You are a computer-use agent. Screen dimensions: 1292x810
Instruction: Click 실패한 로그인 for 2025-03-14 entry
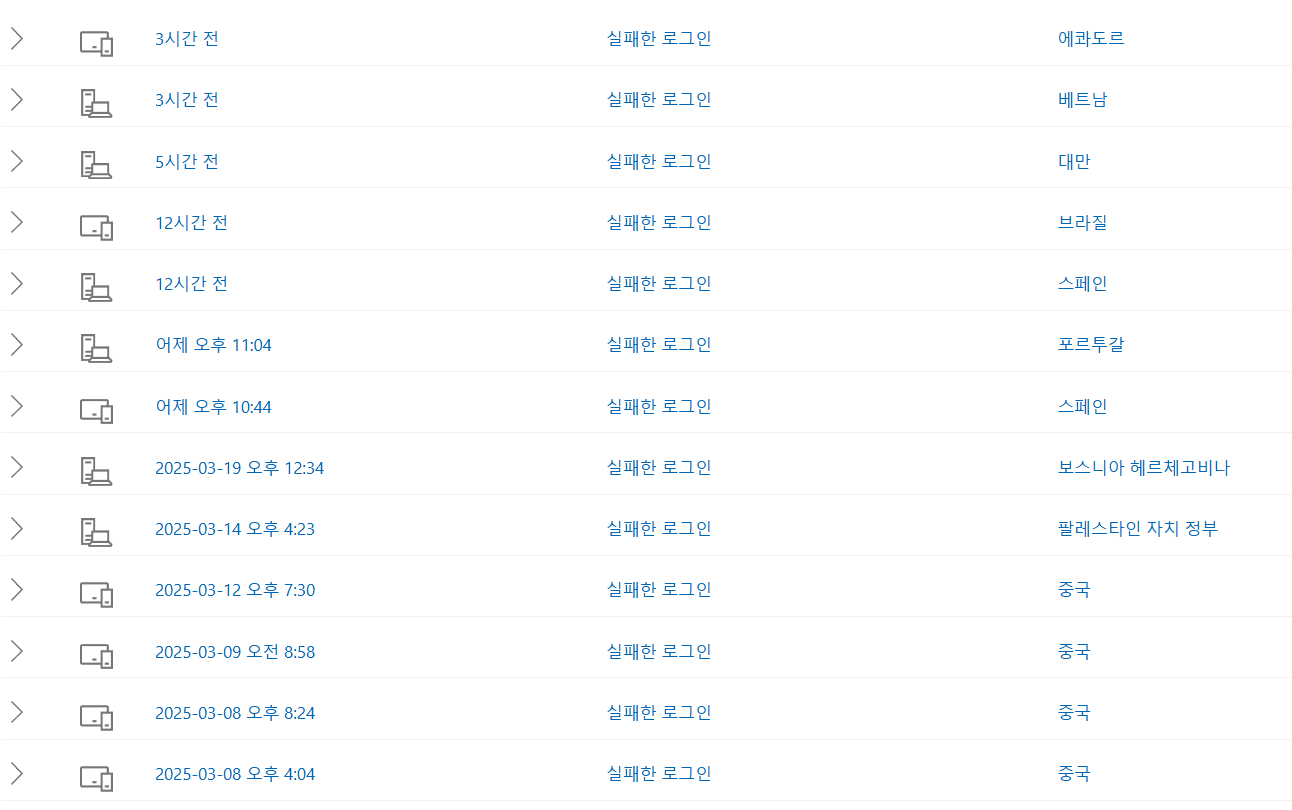click(x=659, y=529)
